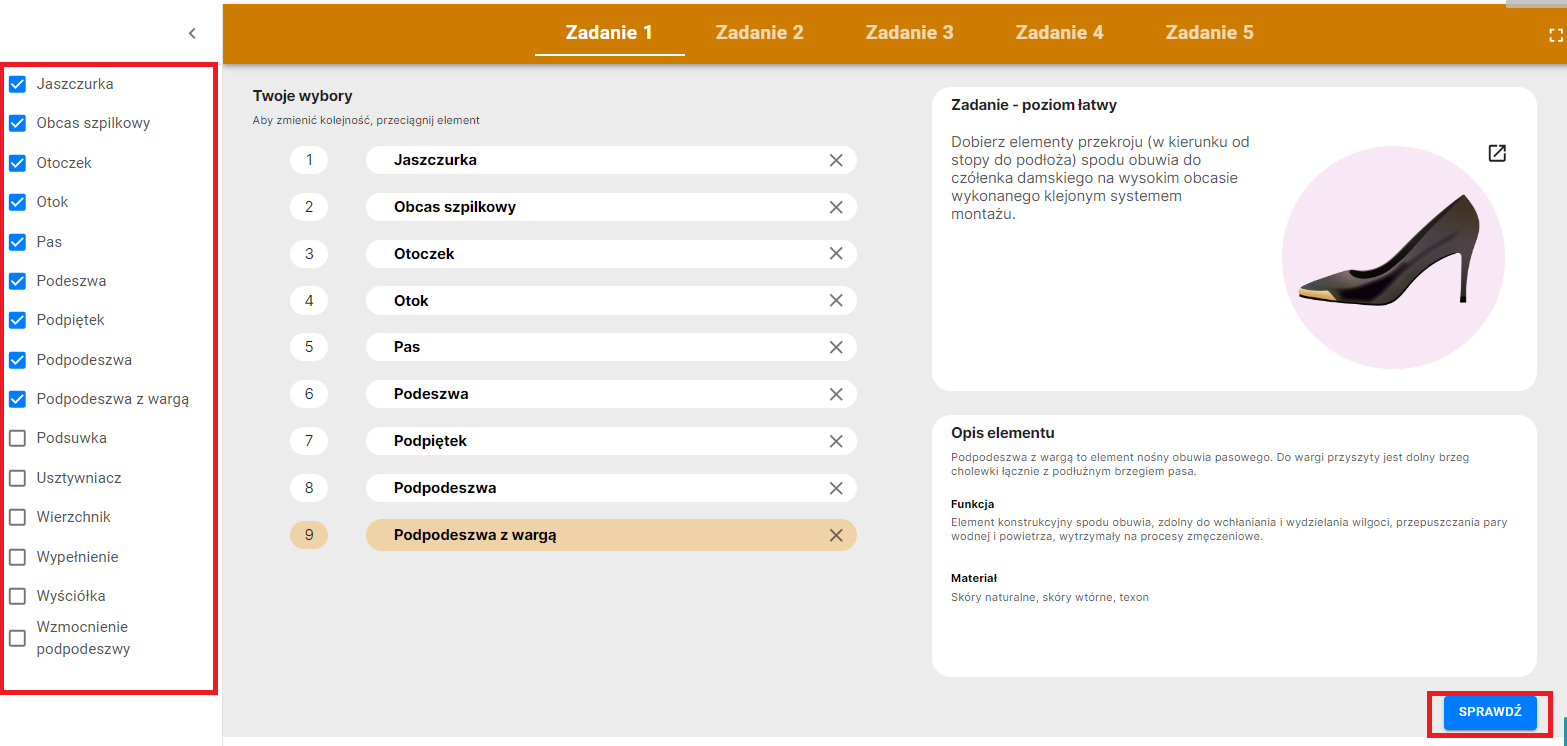Remove Obcas szpilkowy with its X icon
This screenshot has height=746, width=1567.
(836, 207)
